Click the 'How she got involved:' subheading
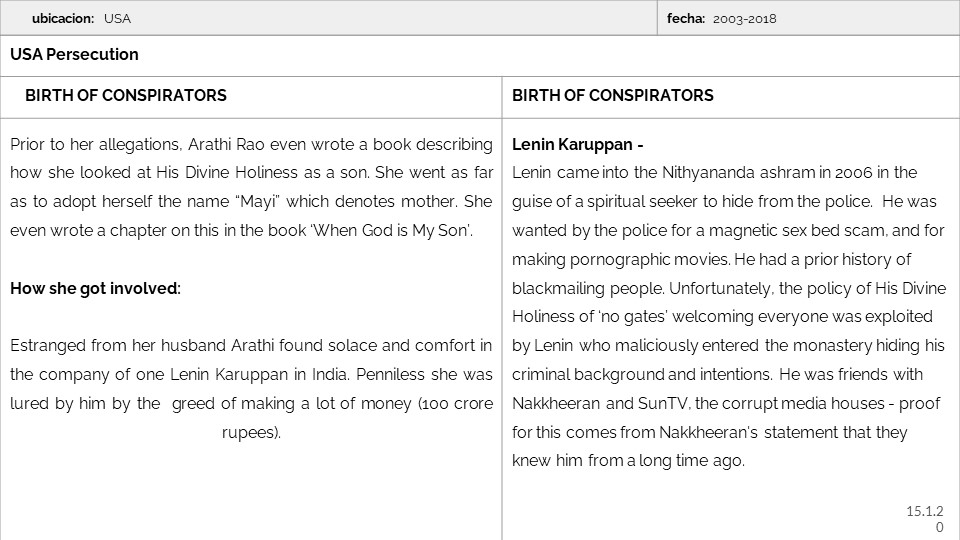The image size is (960, 540). [95, 289]
